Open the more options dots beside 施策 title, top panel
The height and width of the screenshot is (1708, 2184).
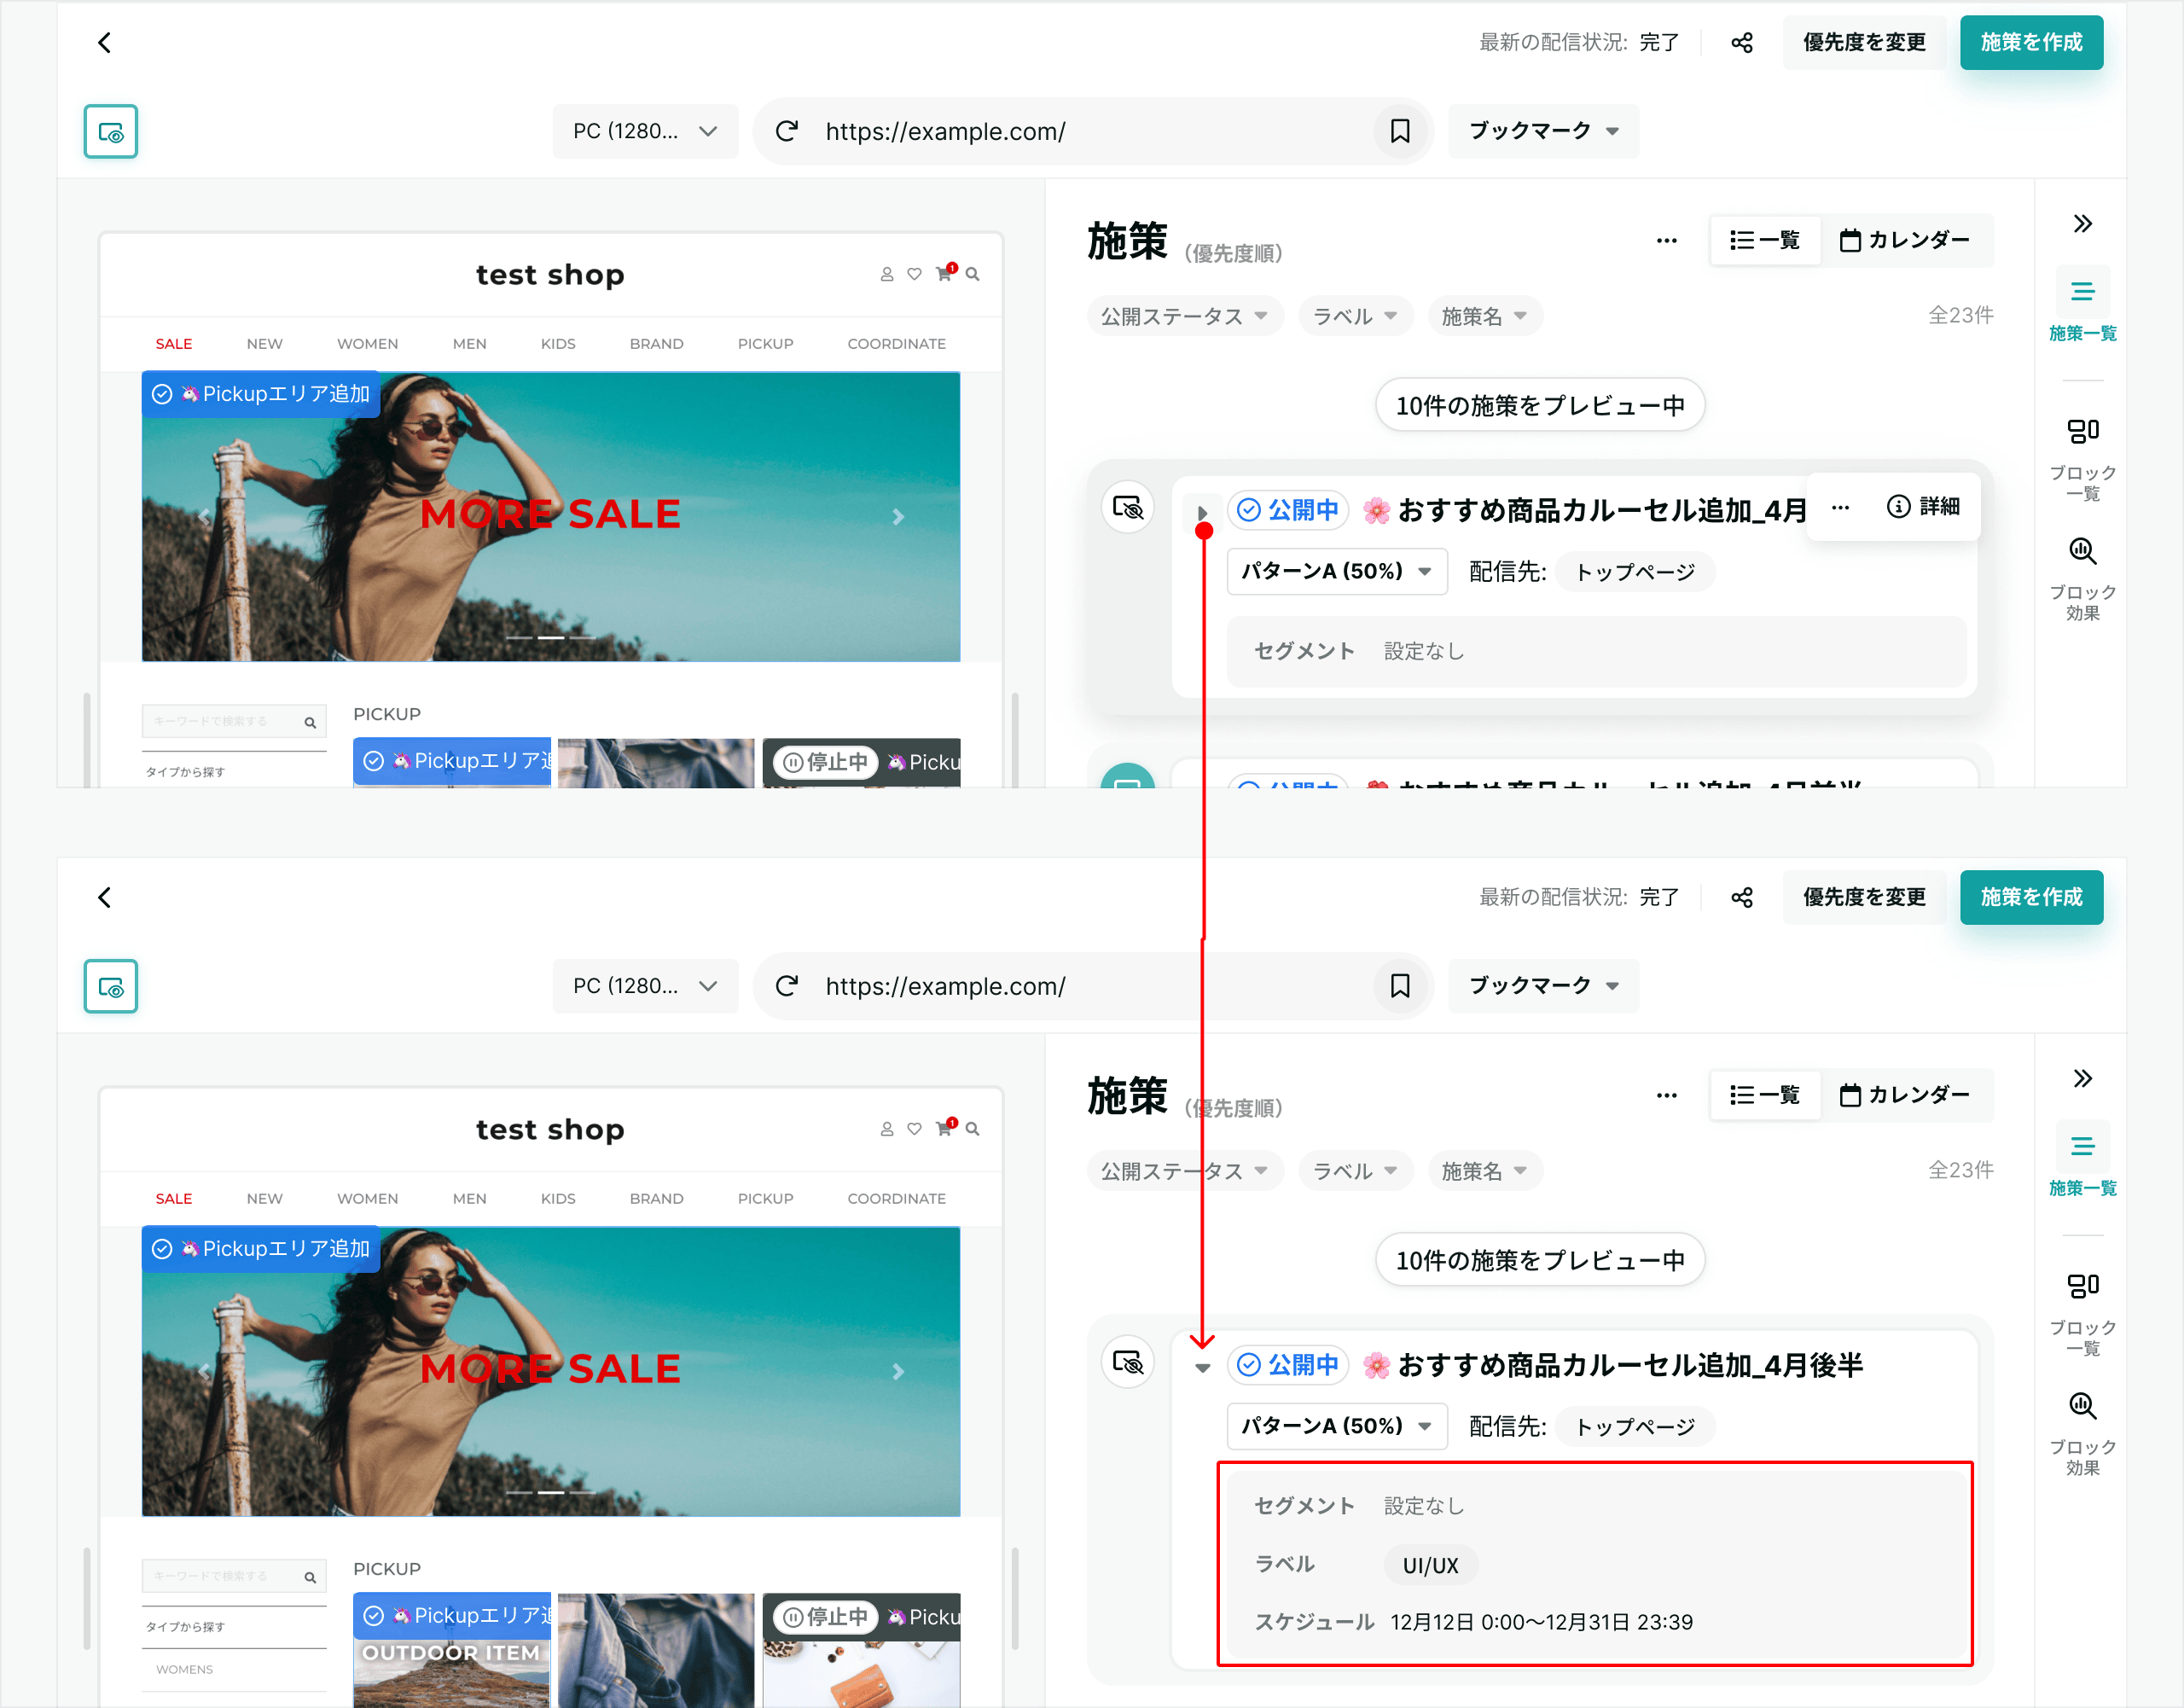pyautogui.click(x=1667, y=240)
